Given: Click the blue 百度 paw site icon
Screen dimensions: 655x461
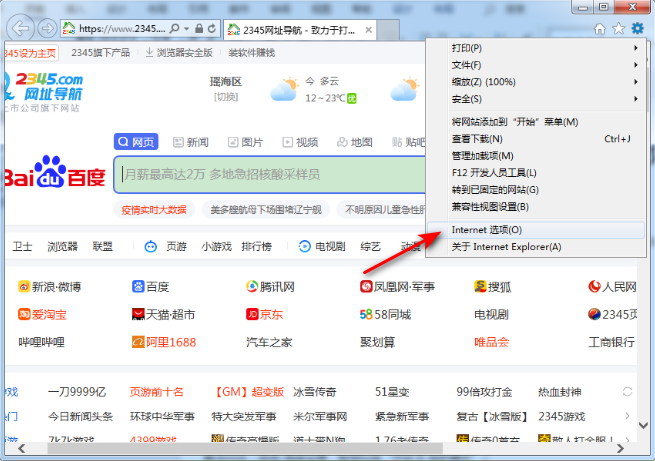Looking at the screenshot, I should pyautogui.click(x=138, y=287).
